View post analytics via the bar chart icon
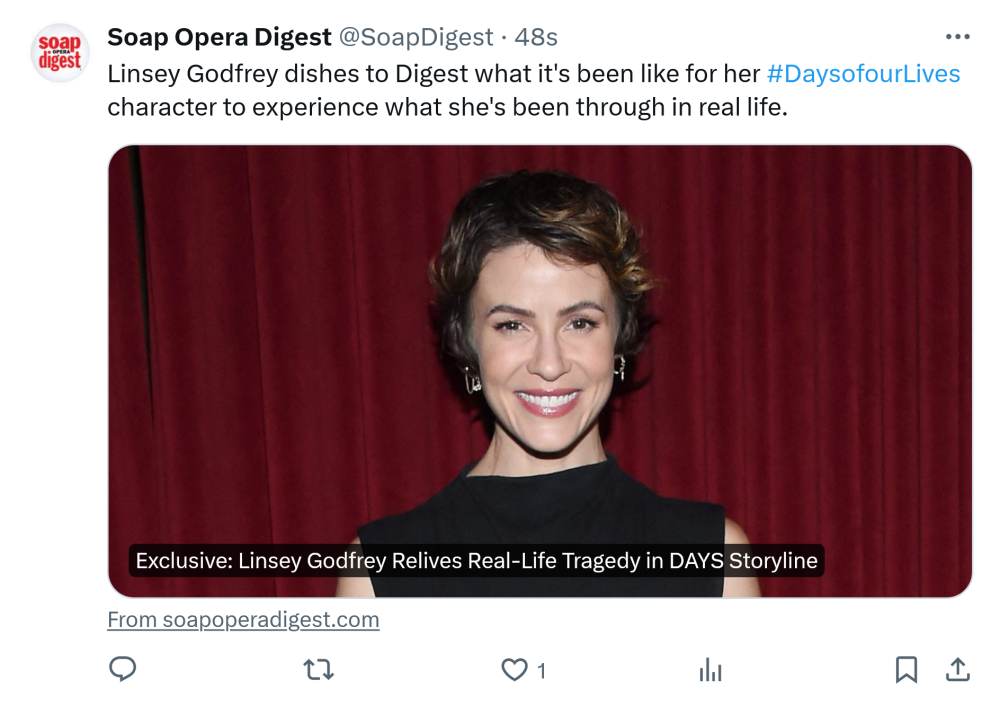1000x706 pixels. point(710,670)
